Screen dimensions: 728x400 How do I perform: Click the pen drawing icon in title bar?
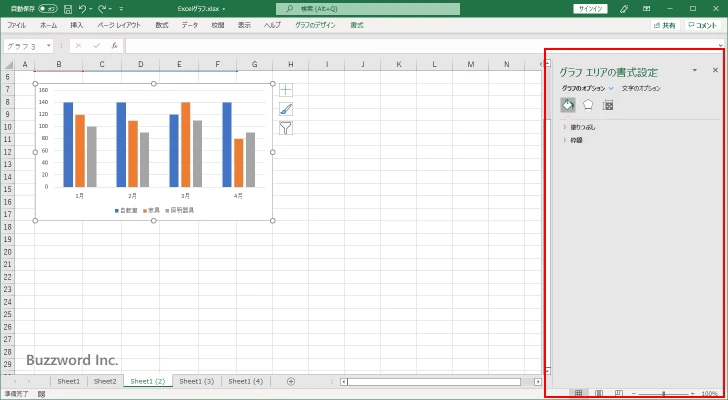point(624,9)
